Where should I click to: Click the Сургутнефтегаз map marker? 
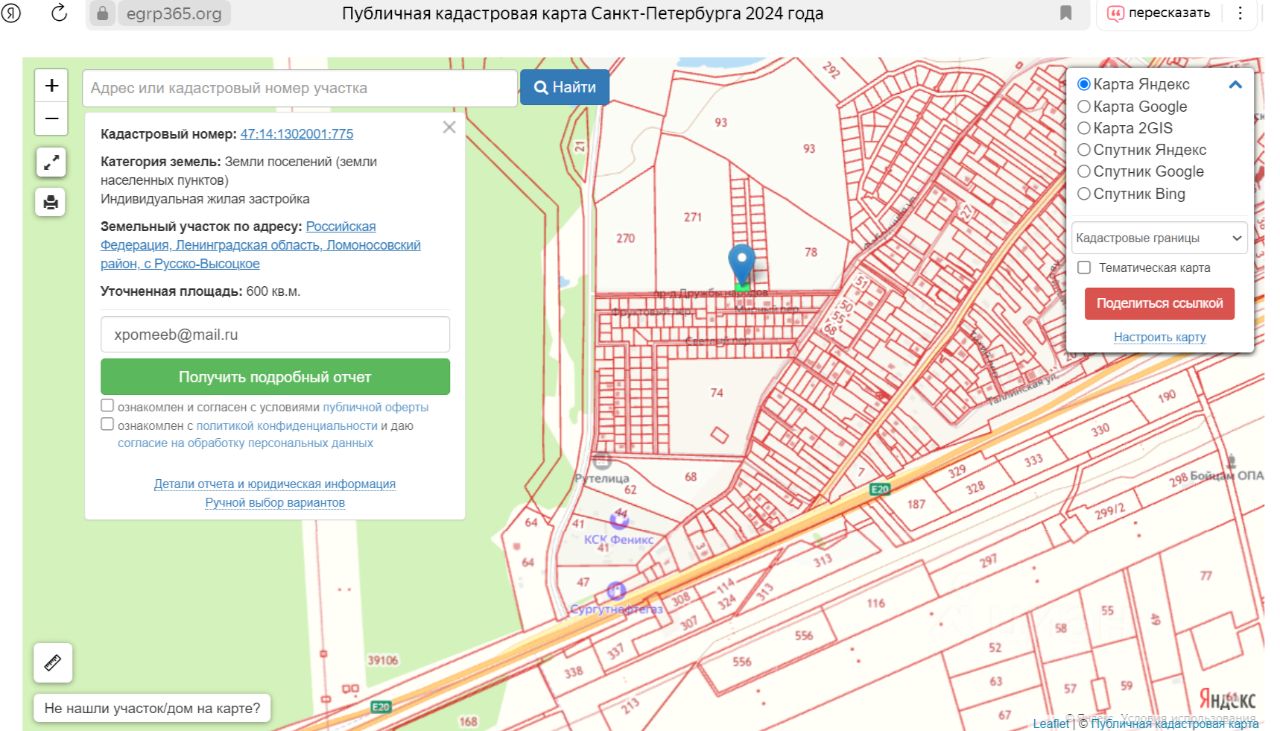[x=616, y=591]
